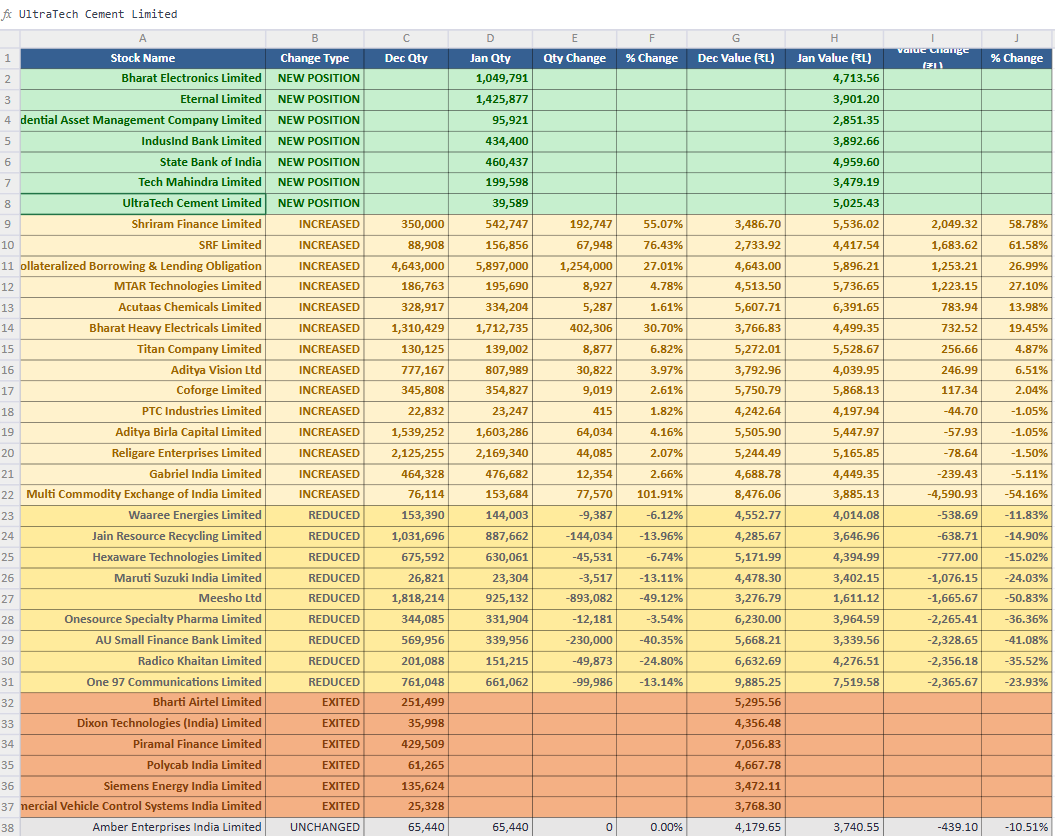Click the 1.61% change cell for Acutaas
Image resolution: width=1055 pixels, height=836 pixels.
pyautogui.click(x=651, y=307)
